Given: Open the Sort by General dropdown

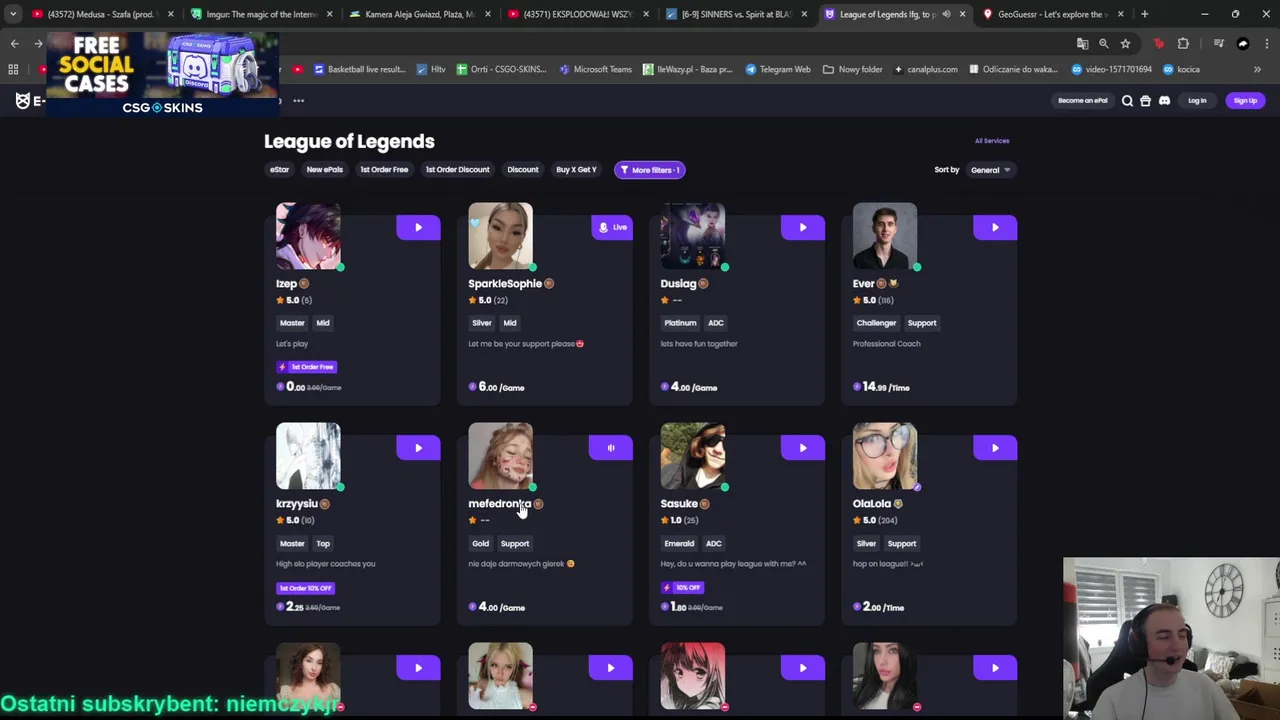Looking at the screenshot, I should tap(990, 170).
